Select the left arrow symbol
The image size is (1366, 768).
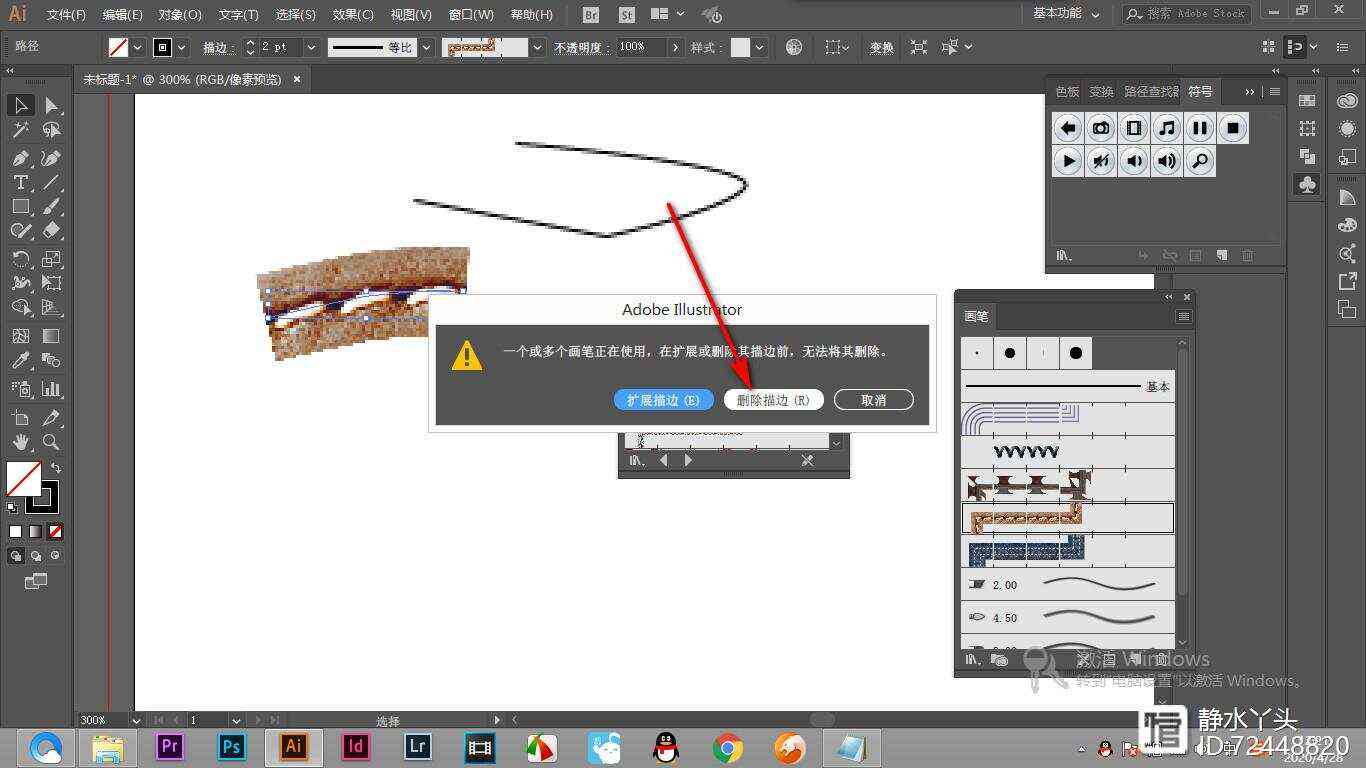point(1068,128)
